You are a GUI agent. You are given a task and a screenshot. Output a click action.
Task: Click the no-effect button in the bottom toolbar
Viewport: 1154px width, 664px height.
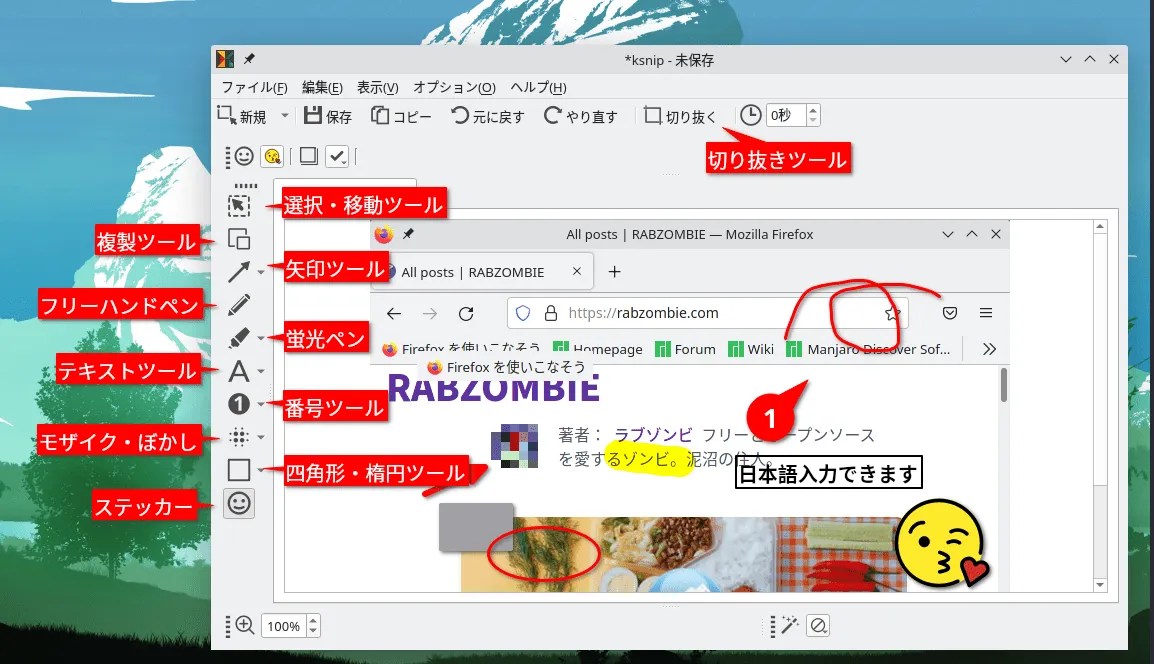[818, 626]
